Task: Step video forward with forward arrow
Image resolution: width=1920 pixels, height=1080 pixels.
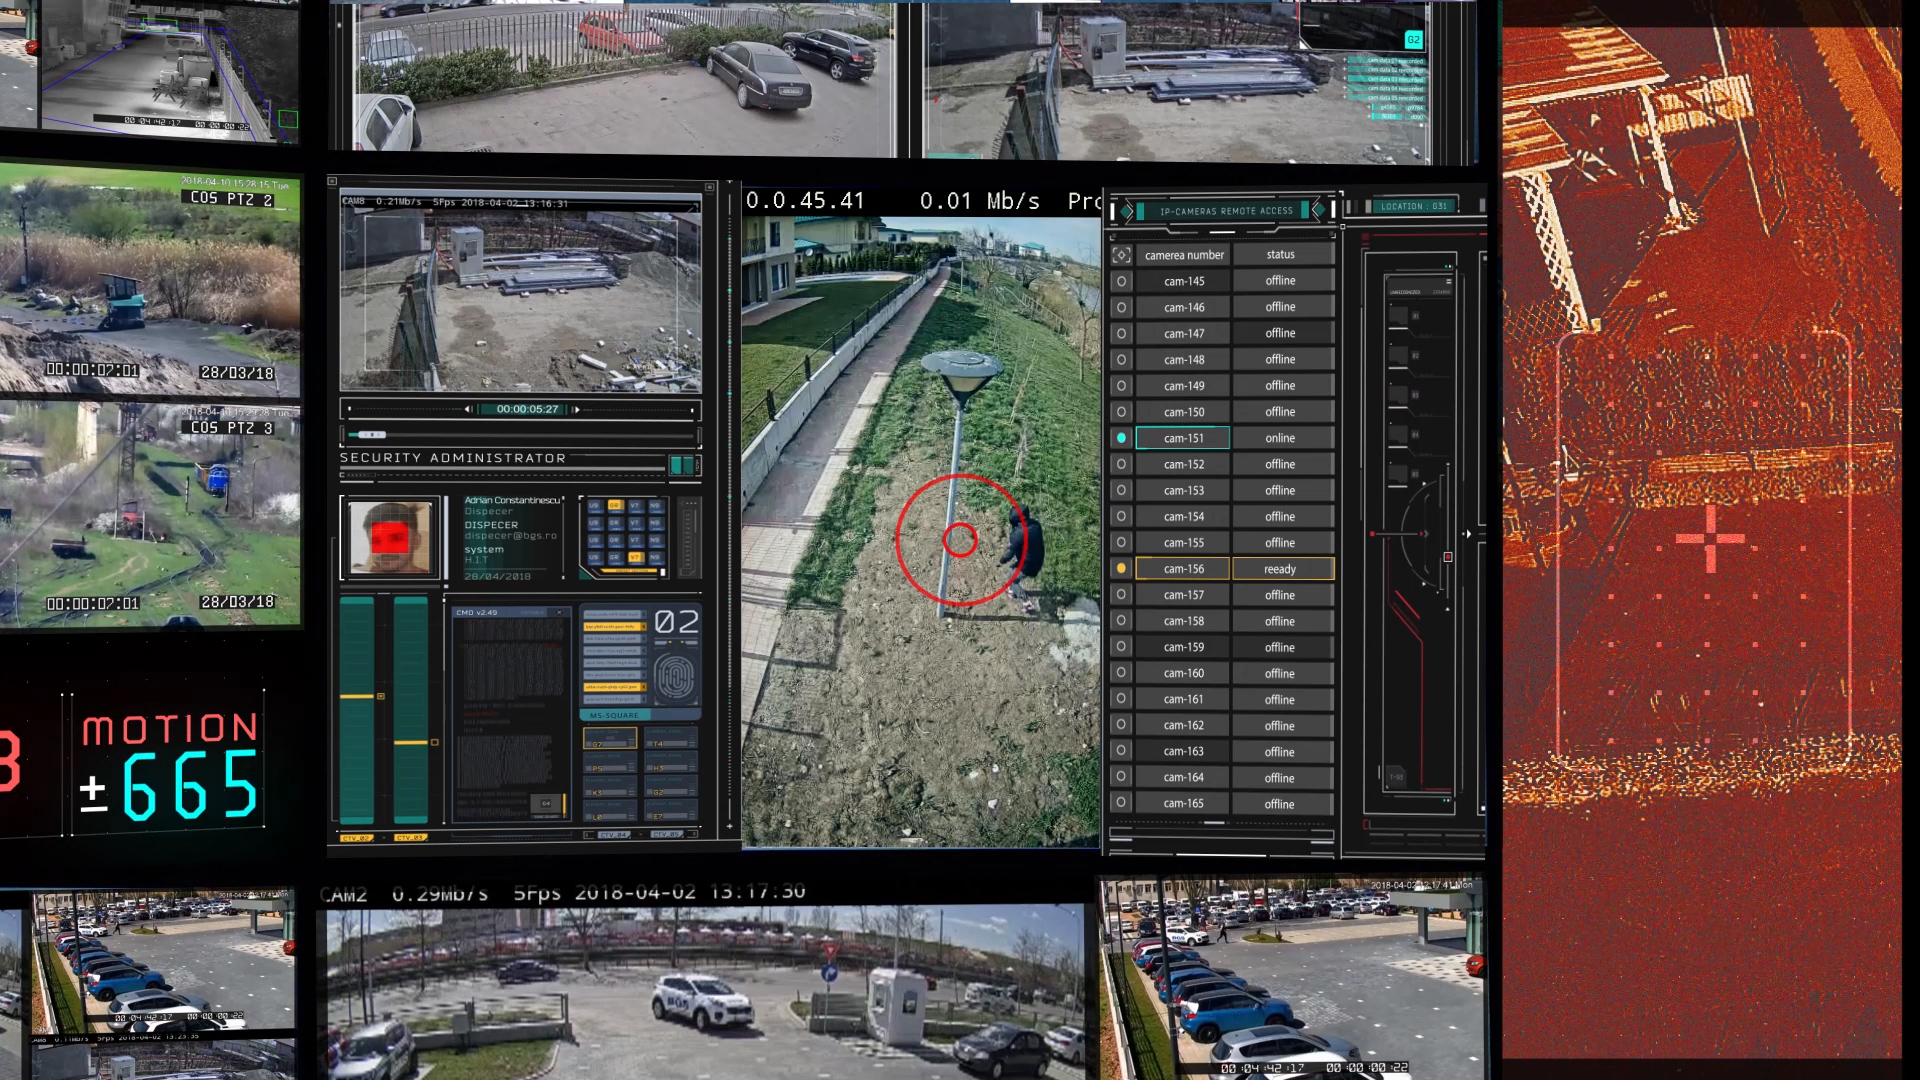Action: 576,409
